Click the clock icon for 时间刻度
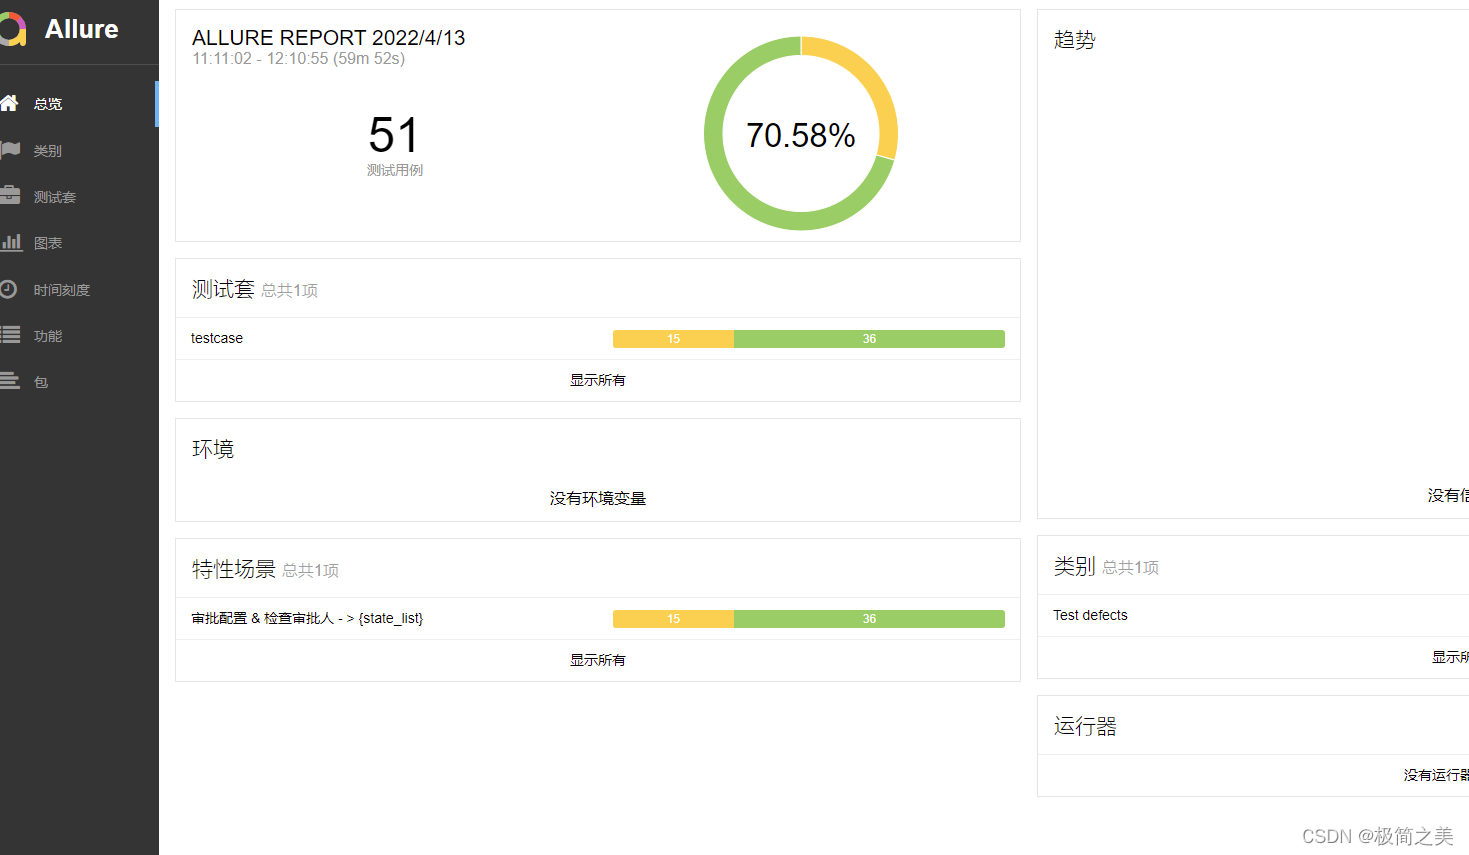1469x855 pixels. click(x=8, y=289)
